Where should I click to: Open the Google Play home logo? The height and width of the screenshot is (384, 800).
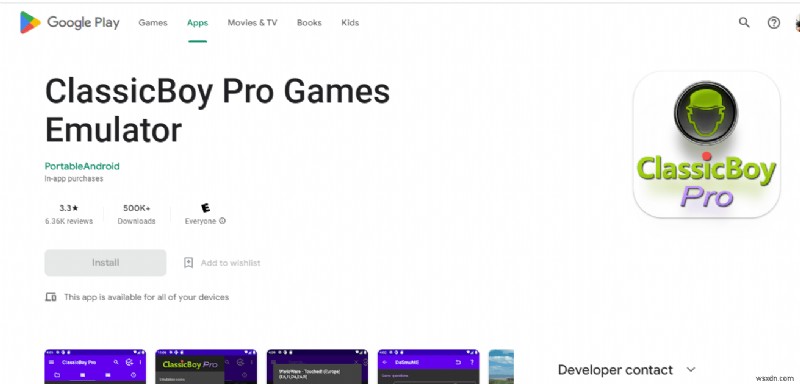click(x=69, y=22)
